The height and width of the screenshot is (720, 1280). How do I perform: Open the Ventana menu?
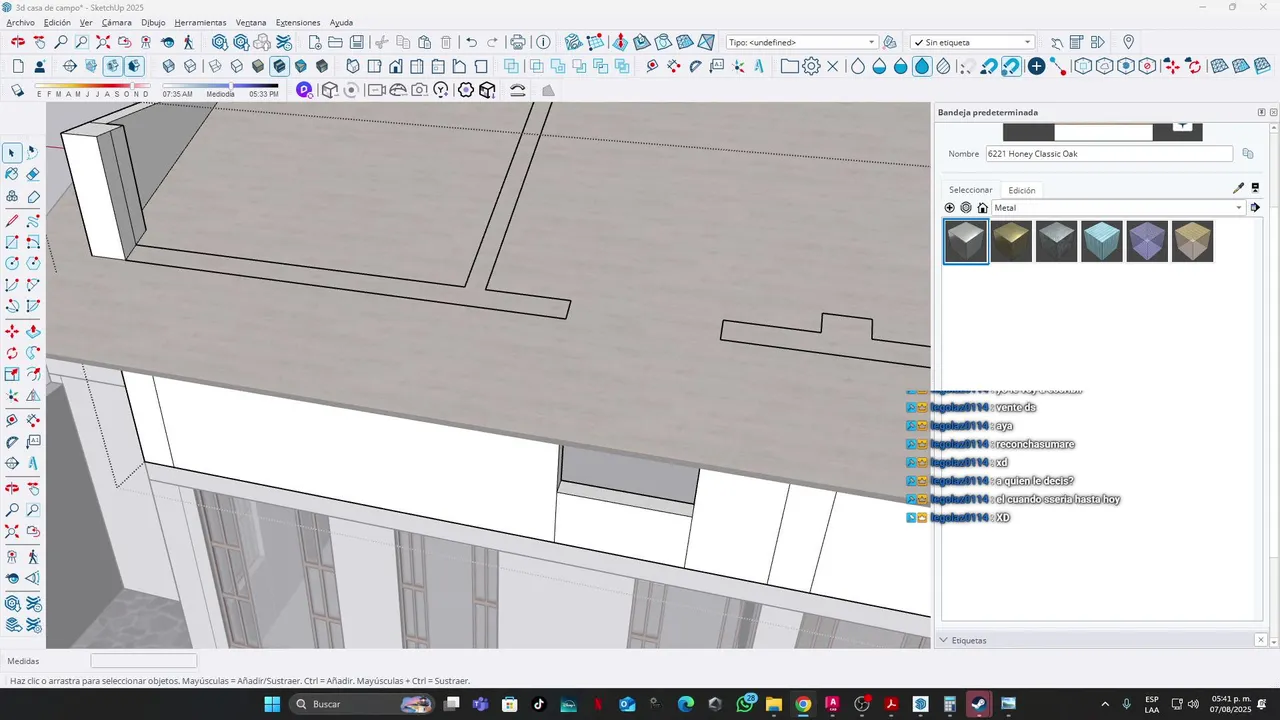(251, 22)
